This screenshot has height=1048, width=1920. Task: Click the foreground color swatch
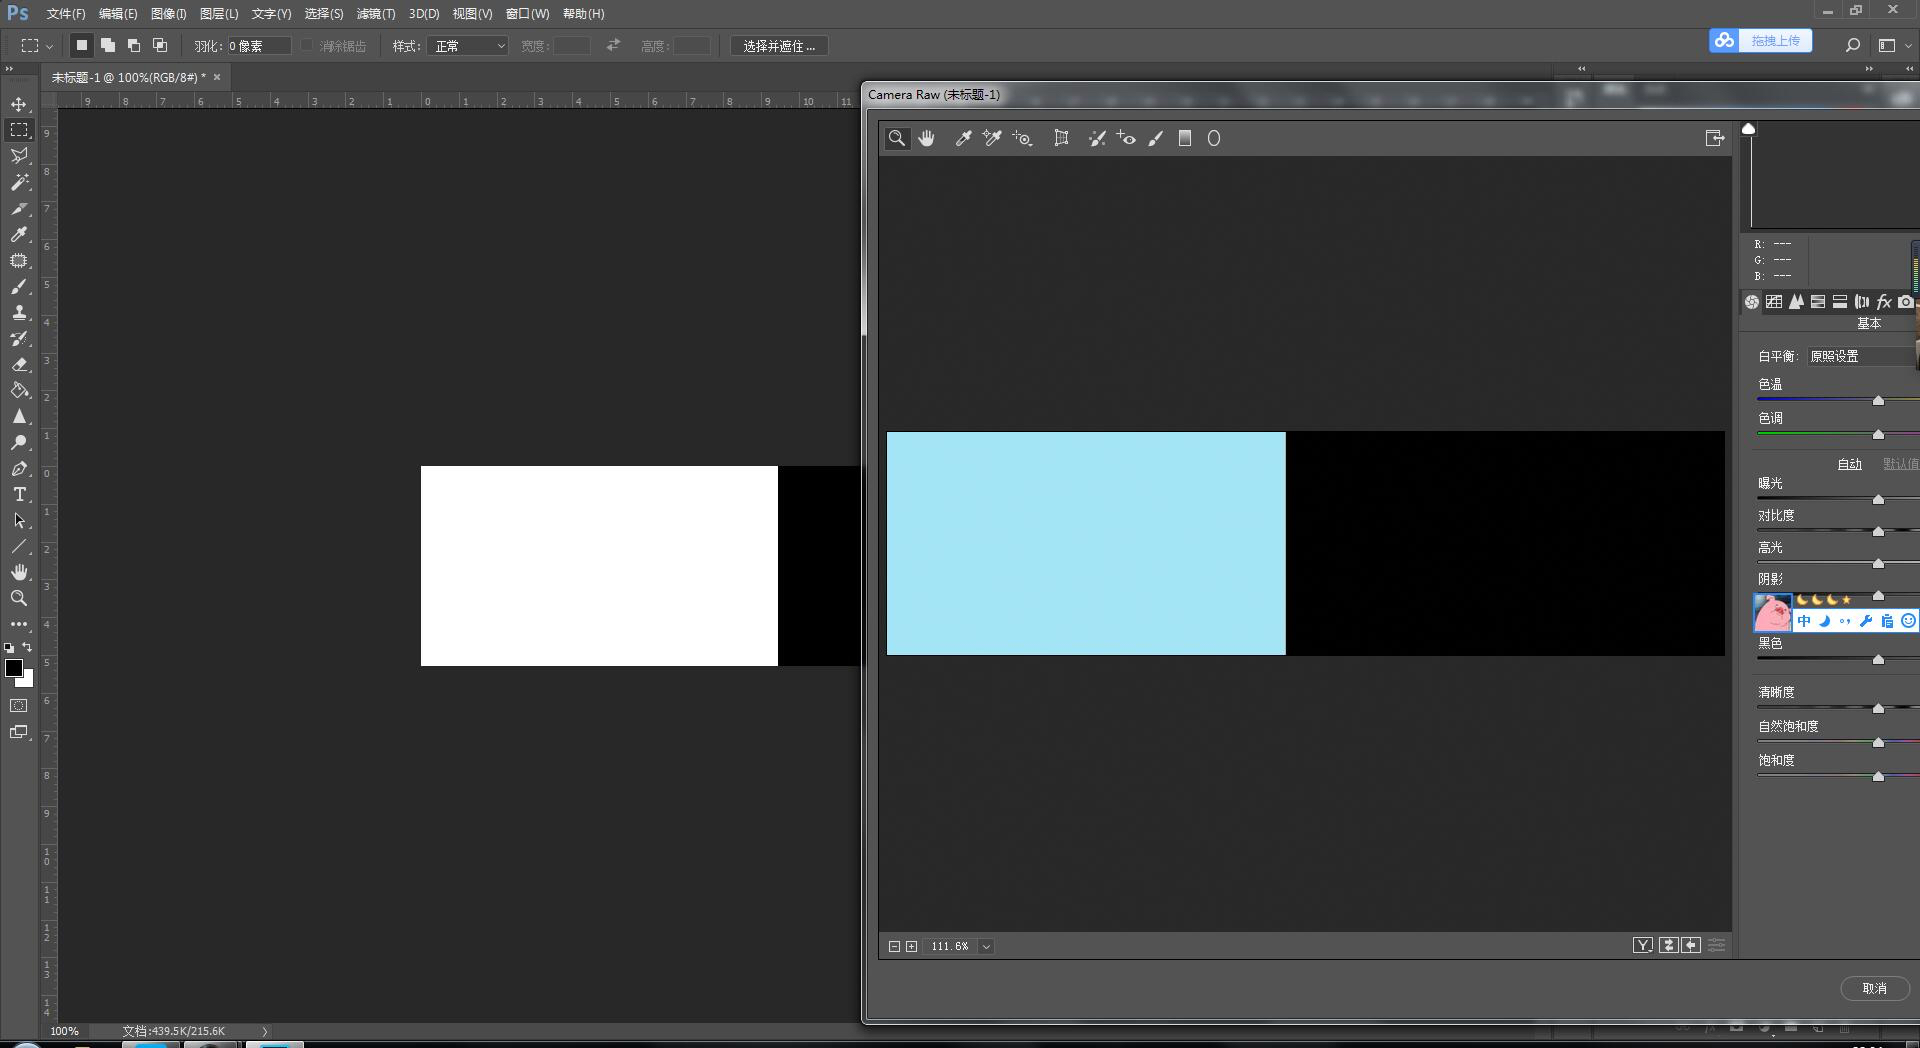click(x=14, y=669)
